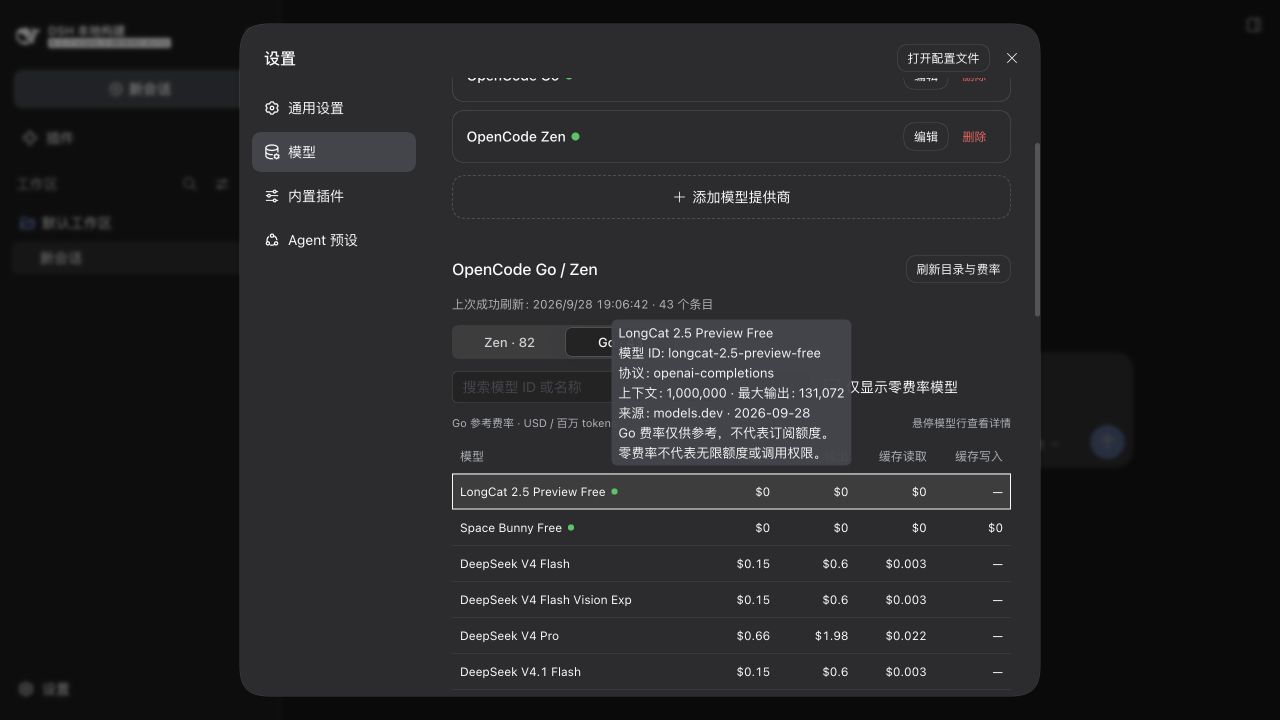
Task: Add a provider via 添加模型提供商
Action: pyautogui.click(x=731, y=197)
